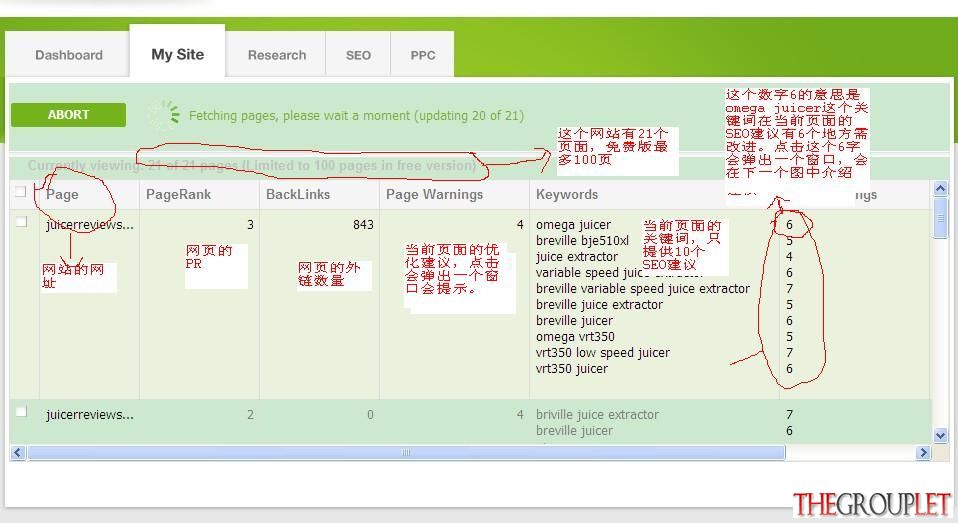Select the breville bje510xl keyword
Image resolution: width=958 pixels, height=523 pixels.
tap(582, 241)
